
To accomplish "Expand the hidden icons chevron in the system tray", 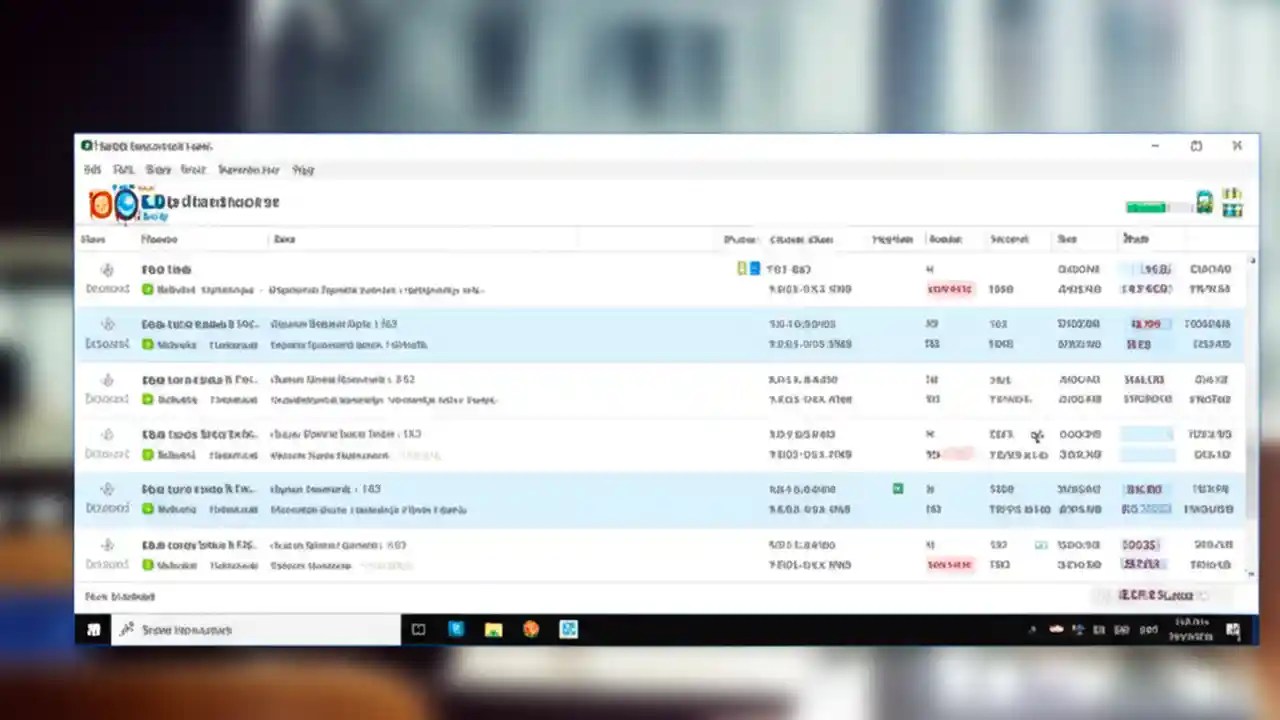I will [x=1032, y=630].
